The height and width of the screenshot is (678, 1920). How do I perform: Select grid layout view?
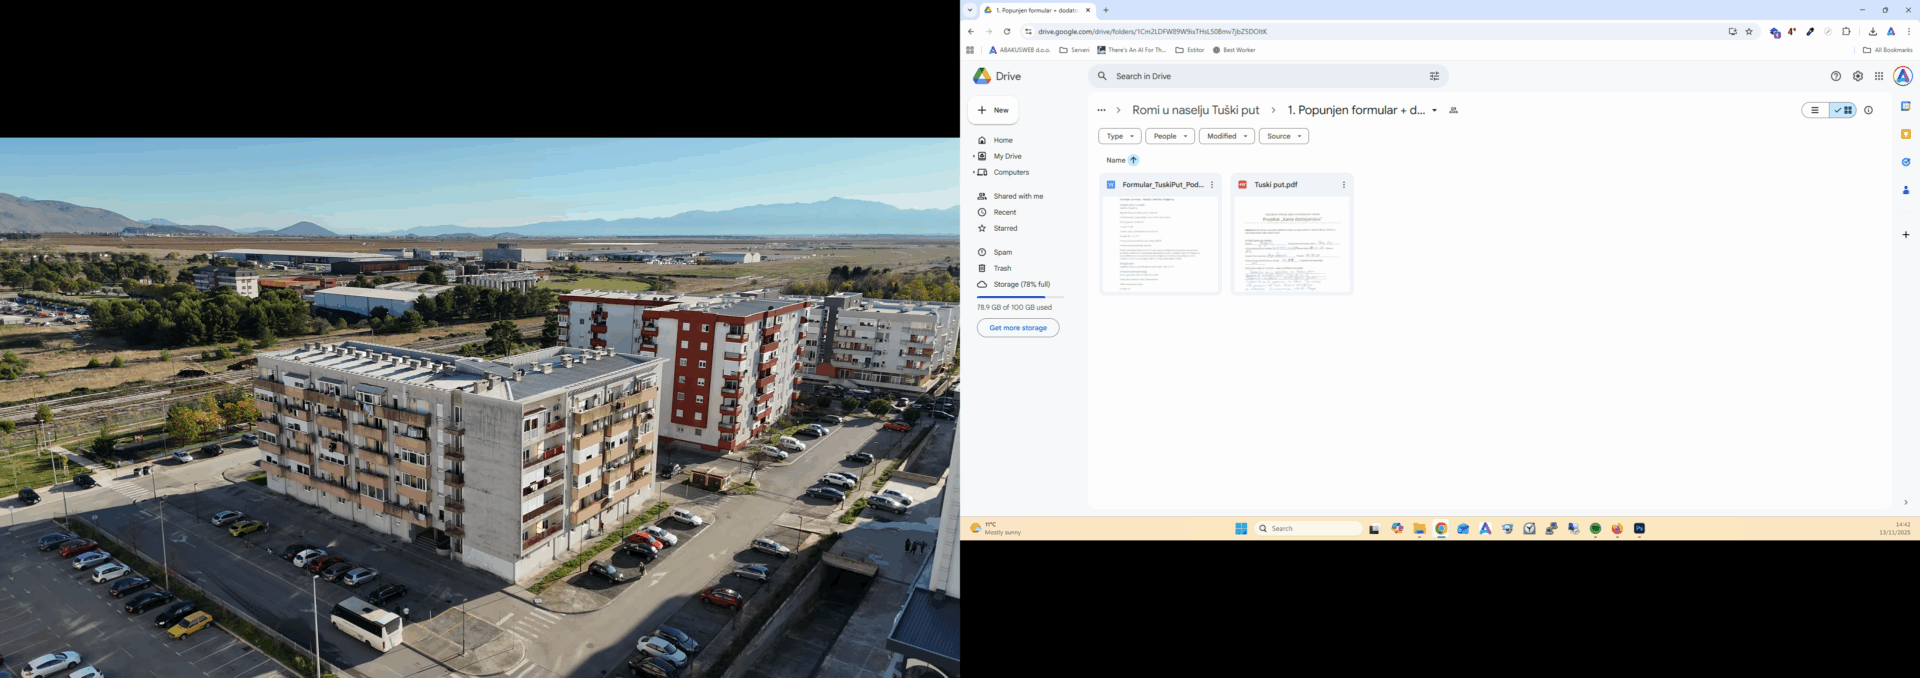pos(1843,110)
